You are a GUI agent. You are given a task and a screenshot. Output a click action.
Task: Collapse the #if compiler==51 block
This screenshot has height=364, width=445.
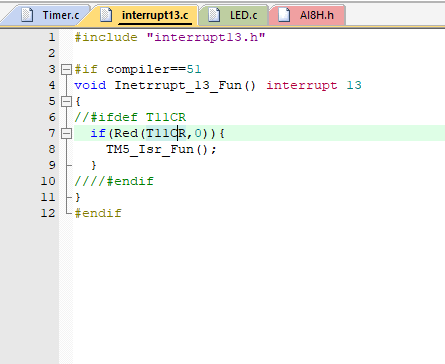tap(67, 69)
